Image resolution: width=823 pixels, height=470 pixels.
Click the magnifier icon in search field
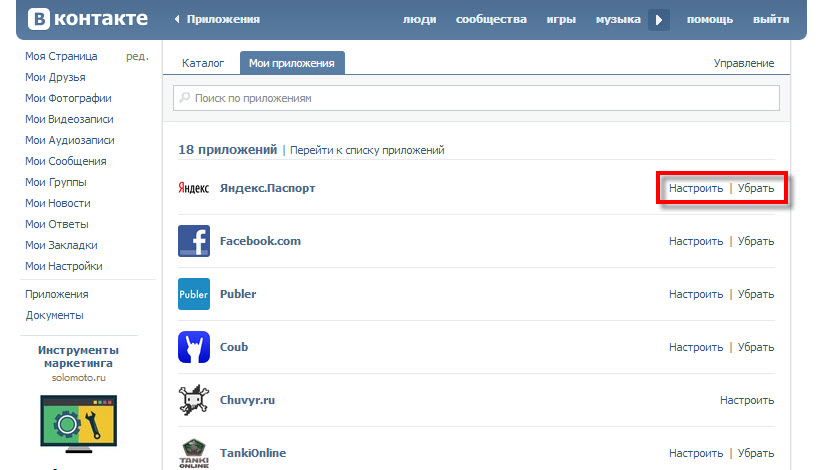point(185,98)
